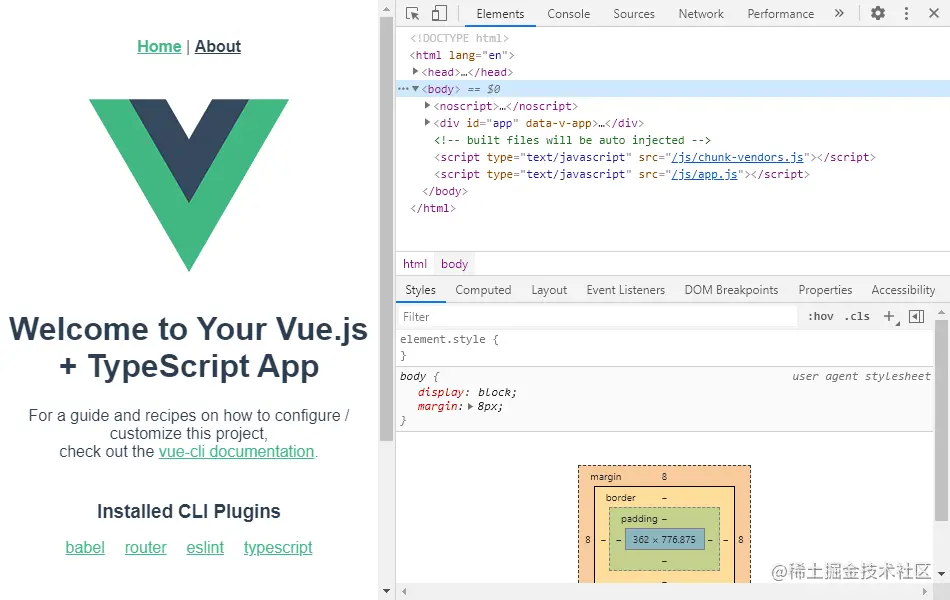Click the Vue logo image

coord(189,185)
